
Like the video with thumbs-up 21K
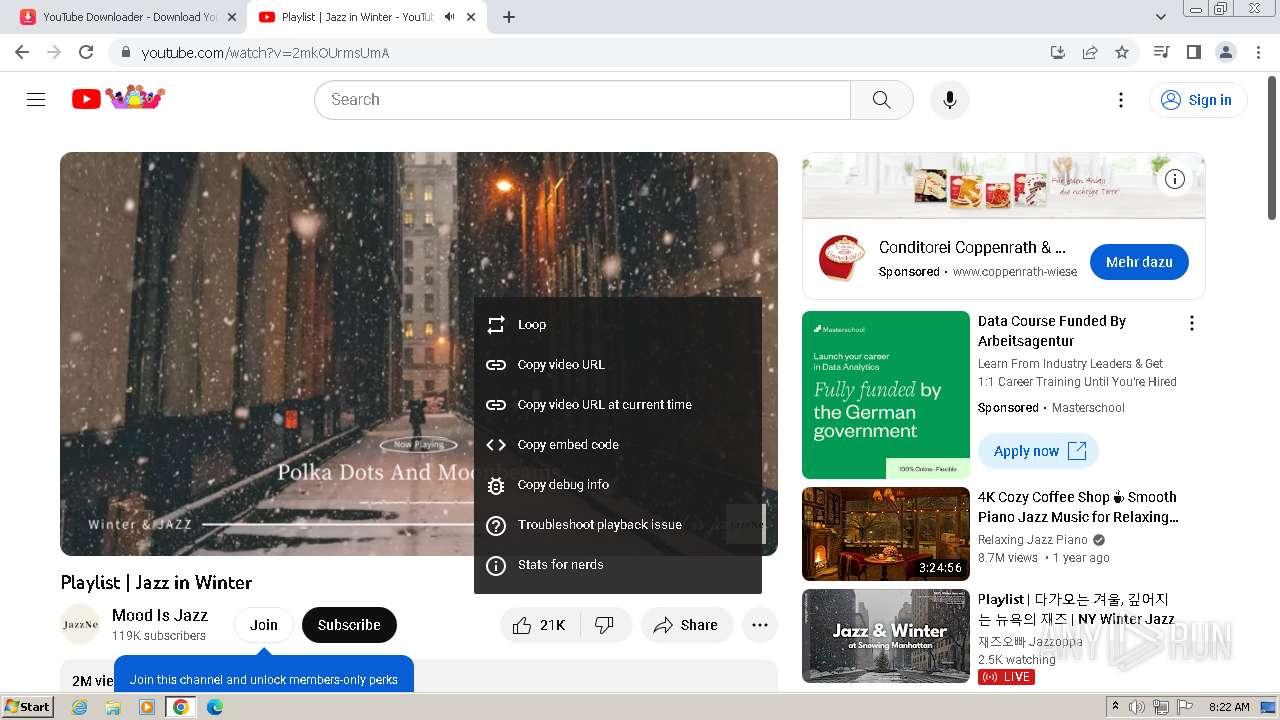(x=538, y=625)
